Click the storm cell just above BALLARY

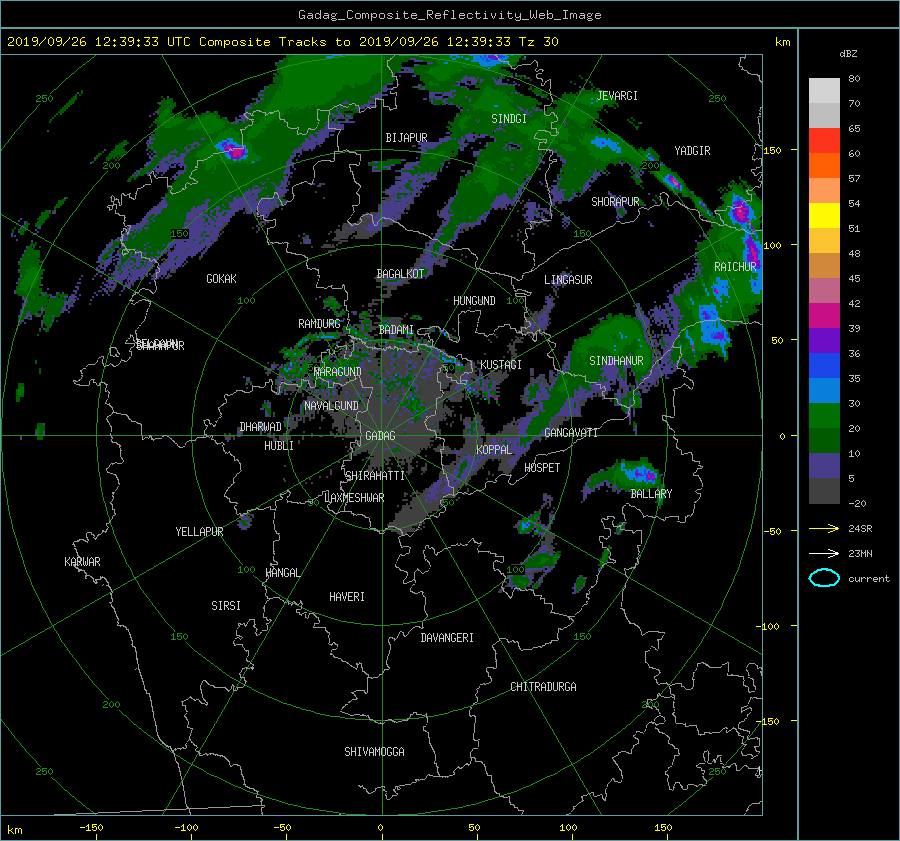coord(638,474)
